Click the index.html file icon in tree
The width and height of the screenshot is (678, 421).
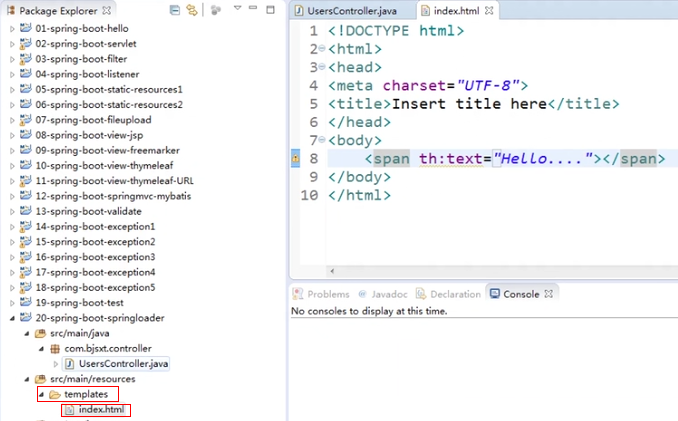click(69, 409)
